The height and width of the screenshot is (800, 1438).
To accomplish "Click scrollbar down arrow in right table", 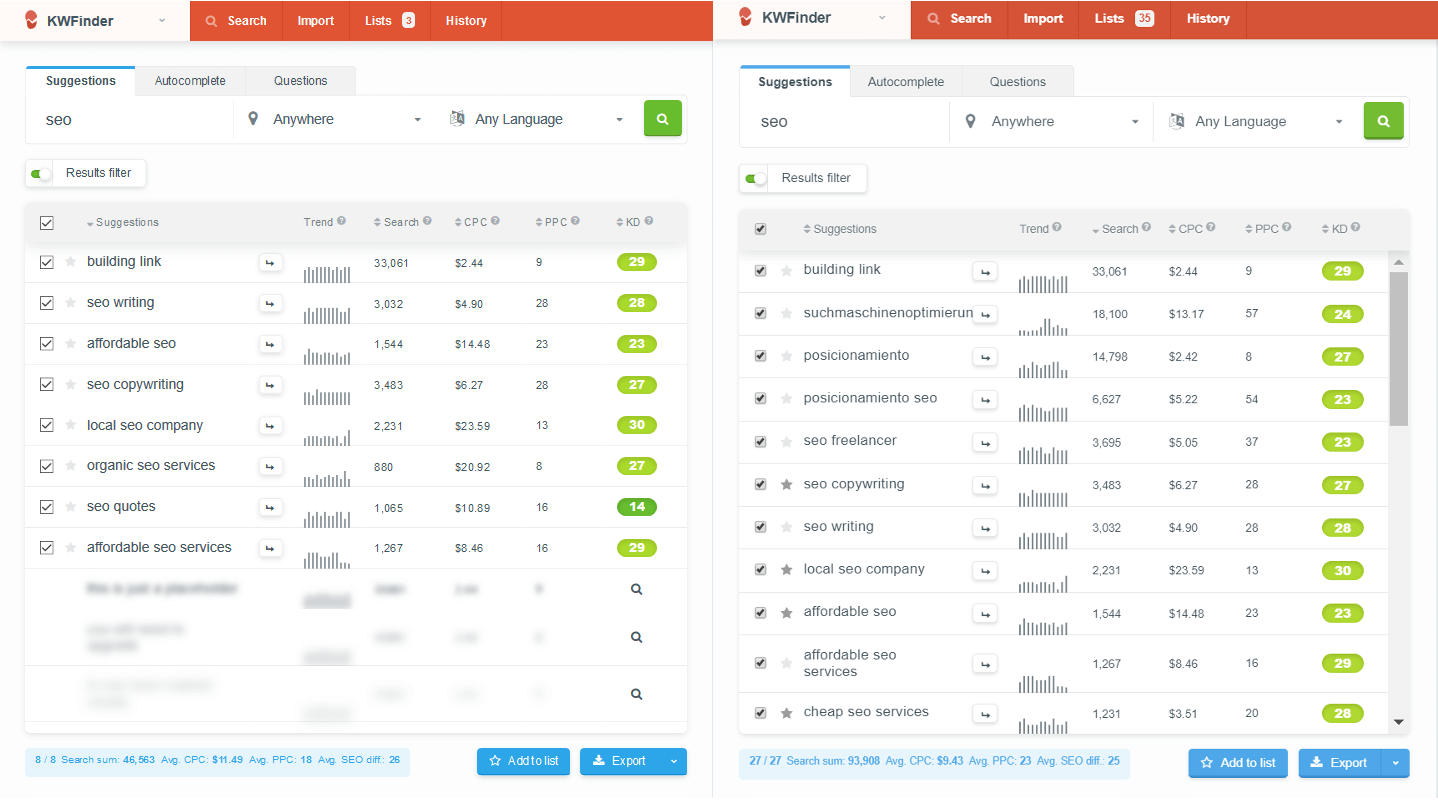I will [1399, 722].
